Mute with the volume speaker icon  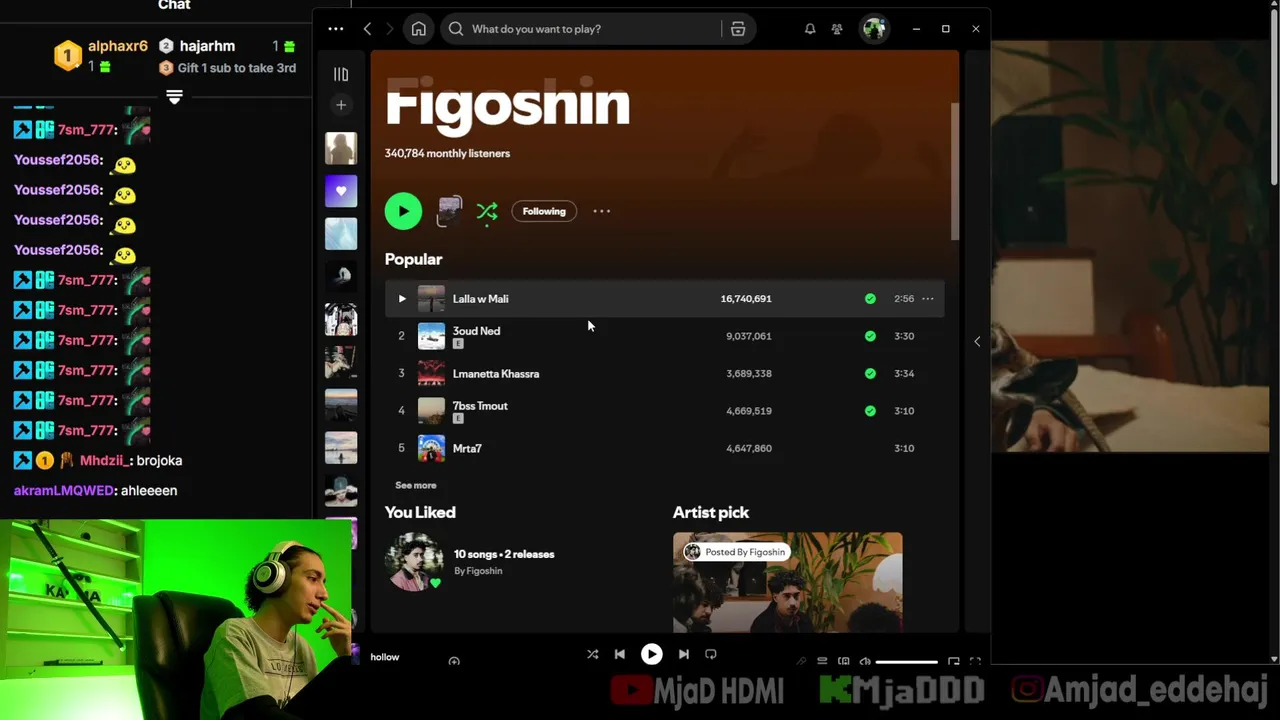(865, 661)
